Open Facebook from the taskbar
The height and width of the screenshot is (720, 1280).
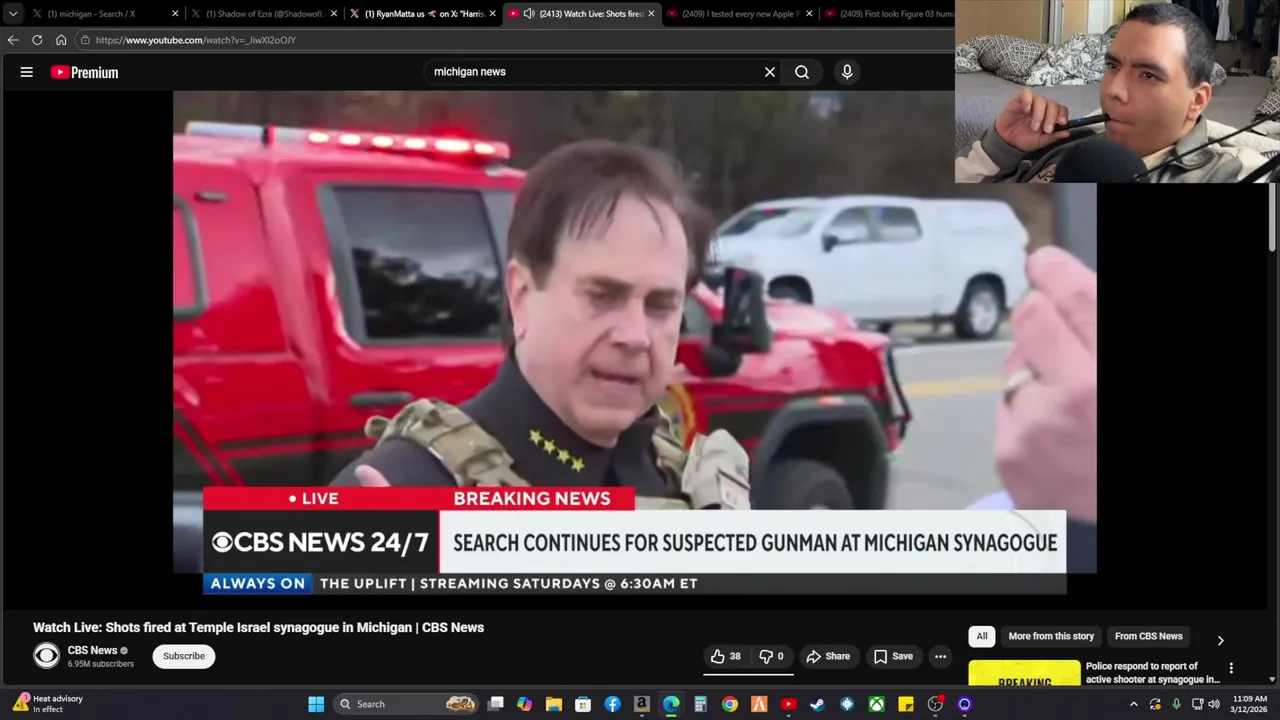(613, 704)
